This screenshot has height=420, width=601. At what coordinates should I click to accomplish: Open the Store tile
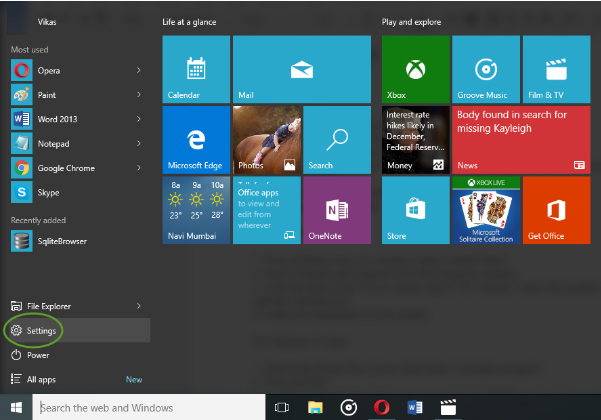416,210
